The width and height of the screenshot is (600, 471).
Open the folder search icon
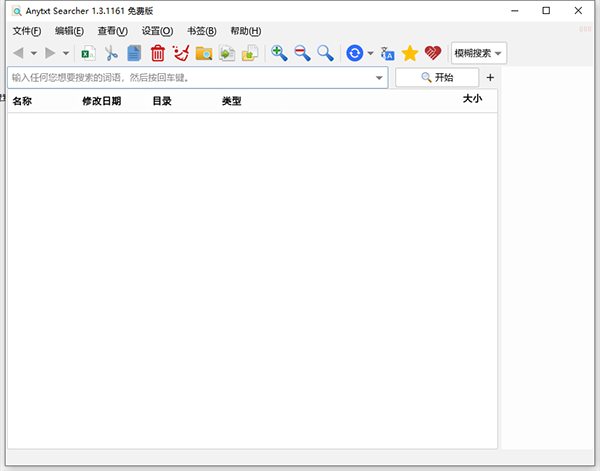tap(204, 53)
